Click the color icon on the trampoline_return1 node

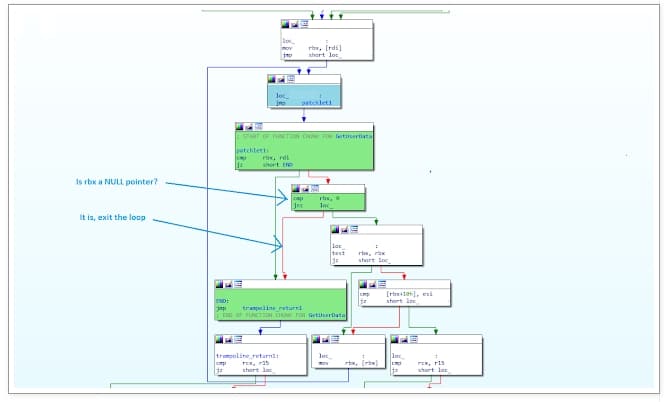click(219, 338)
